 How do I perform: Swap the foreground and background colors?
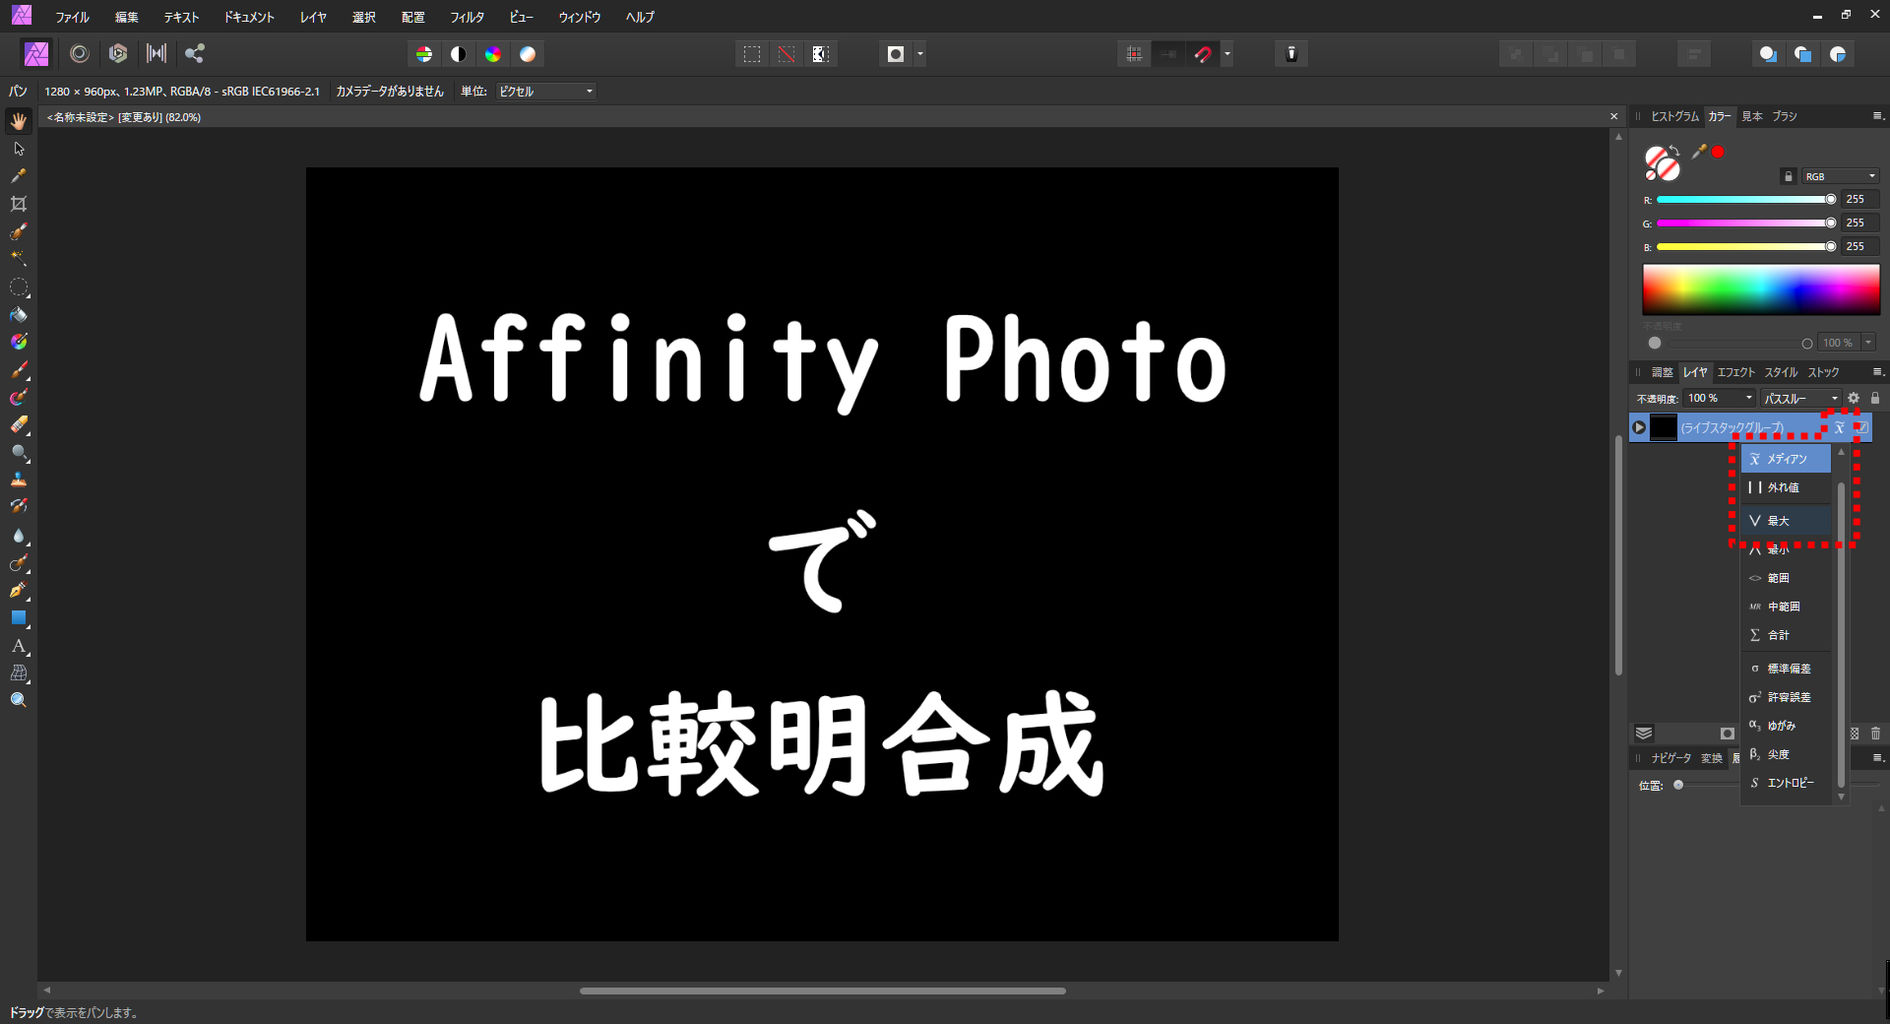1675,152
